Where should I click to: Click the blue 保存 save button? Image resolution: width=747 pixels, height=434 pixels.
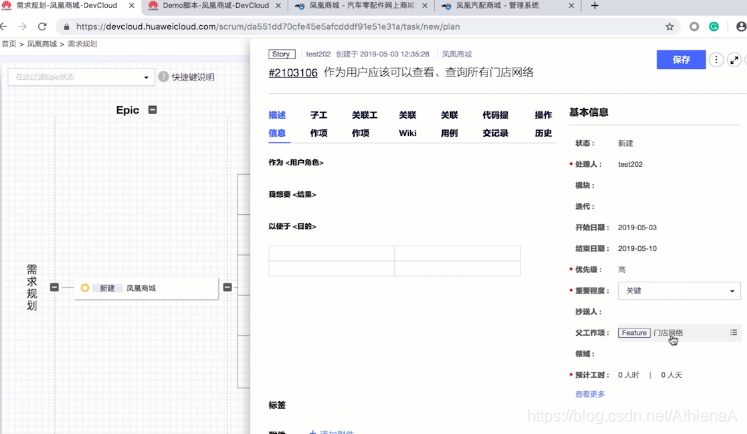click(x=681, y=60)
